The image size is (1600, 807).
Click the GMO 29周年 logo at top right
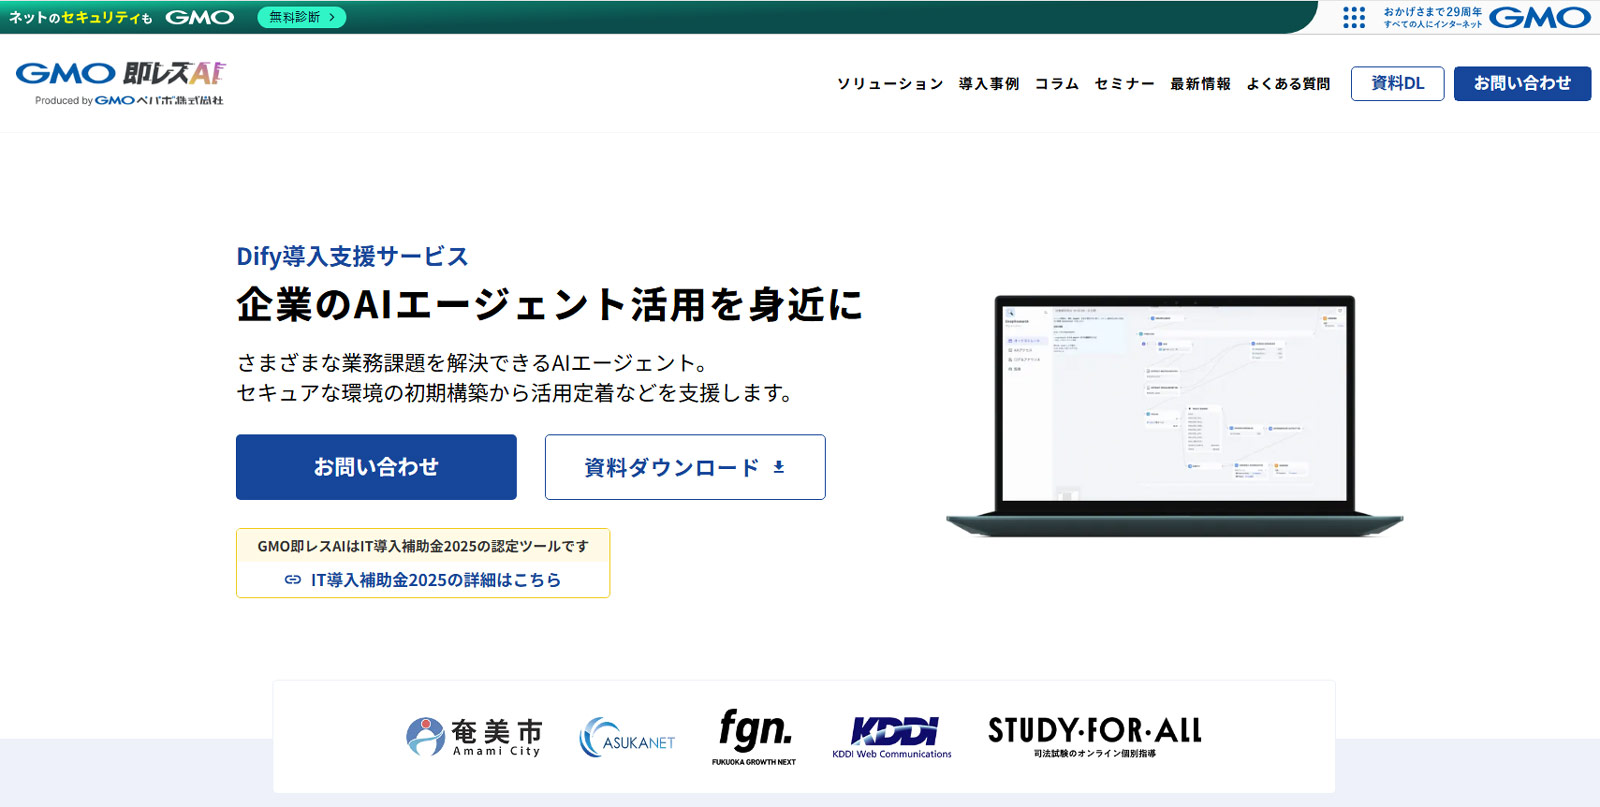[1486, 17]
